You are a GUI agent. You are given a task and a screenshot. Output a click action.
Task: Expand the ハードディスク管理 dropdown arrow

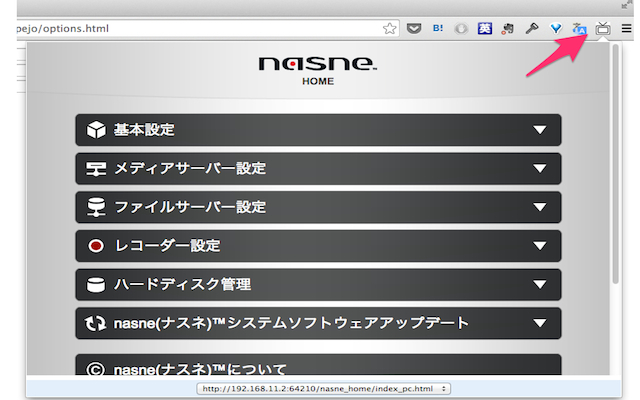[x=540, y=284]
